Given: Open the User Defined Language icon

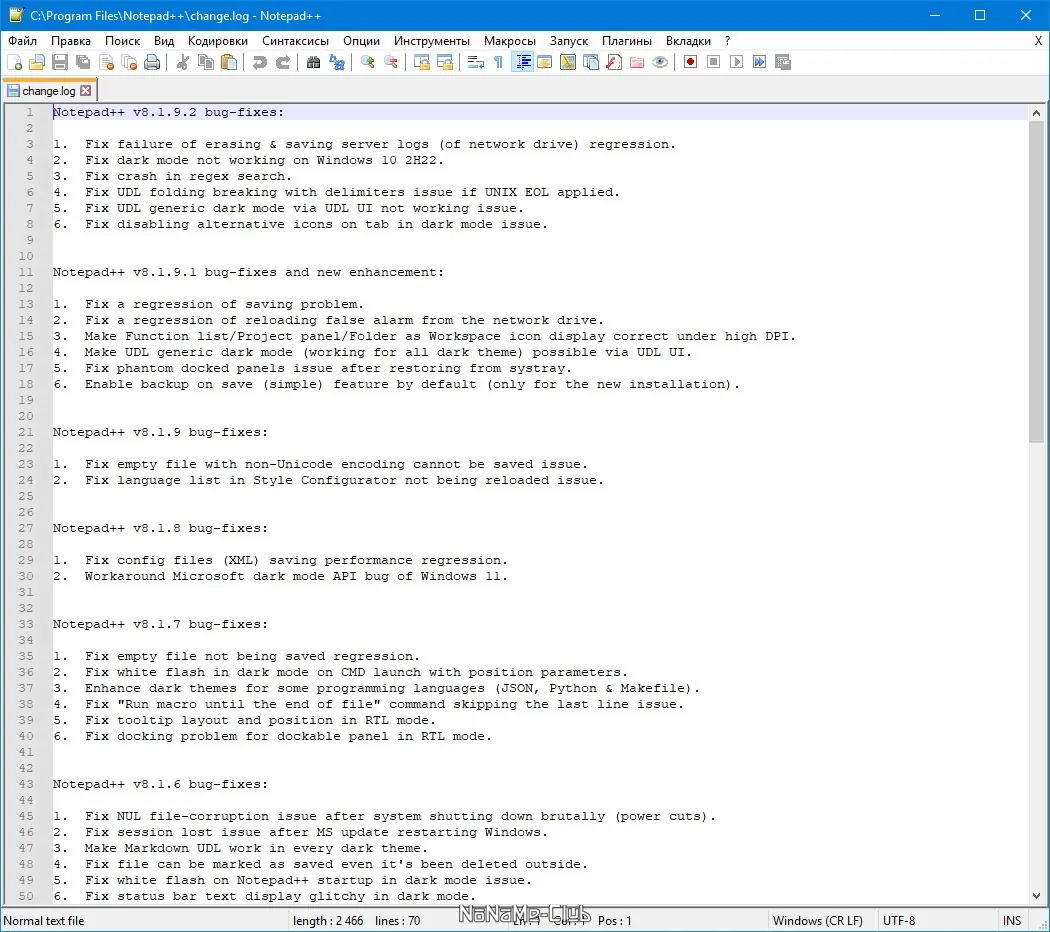Looking at the screenshot, I should pos(545,62).
